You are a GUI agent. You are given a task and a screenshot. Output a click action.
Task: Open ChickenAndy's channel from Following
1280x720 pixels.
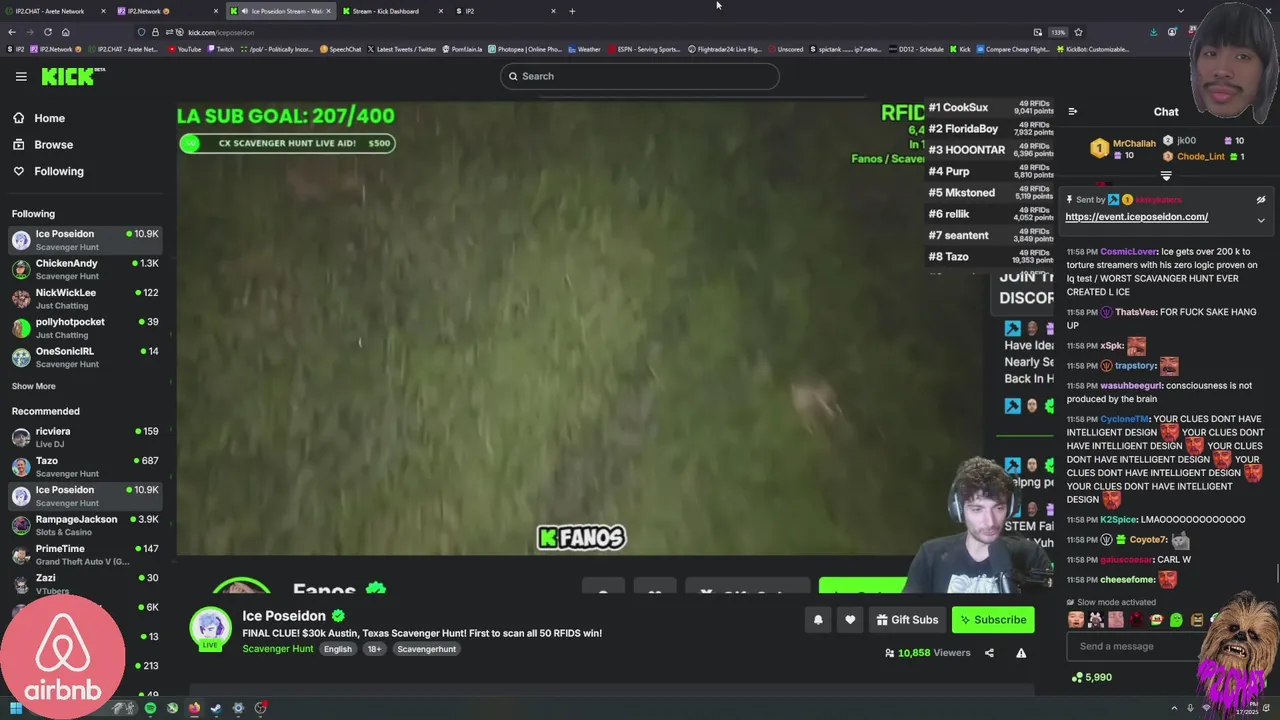pos(85,269)
